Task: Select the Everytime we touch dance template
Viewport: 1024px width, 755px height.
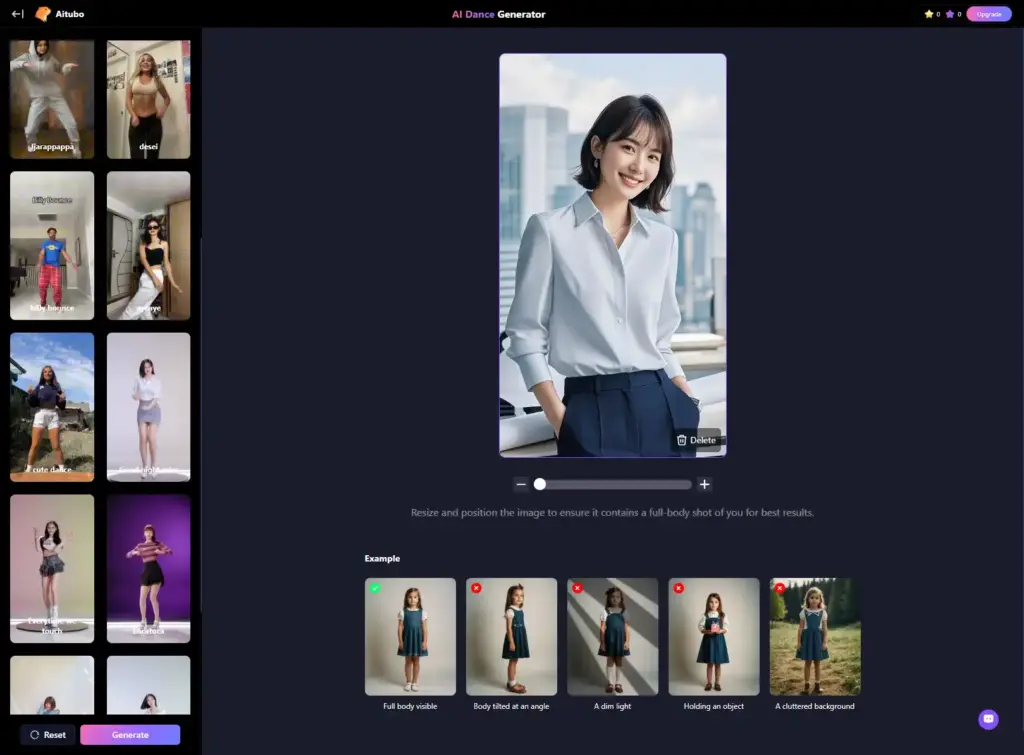Action: click(x=52, y=568)
